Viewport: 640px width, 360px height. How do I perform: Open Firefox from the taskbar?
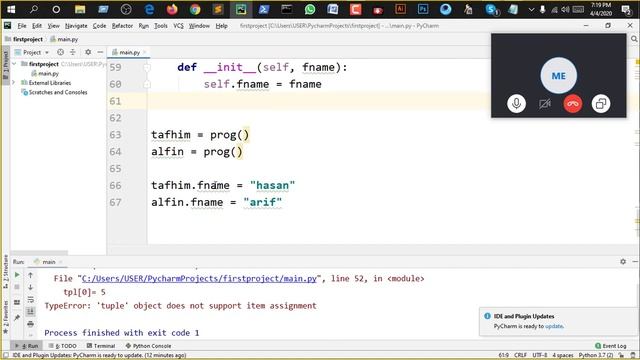point(172,9)
